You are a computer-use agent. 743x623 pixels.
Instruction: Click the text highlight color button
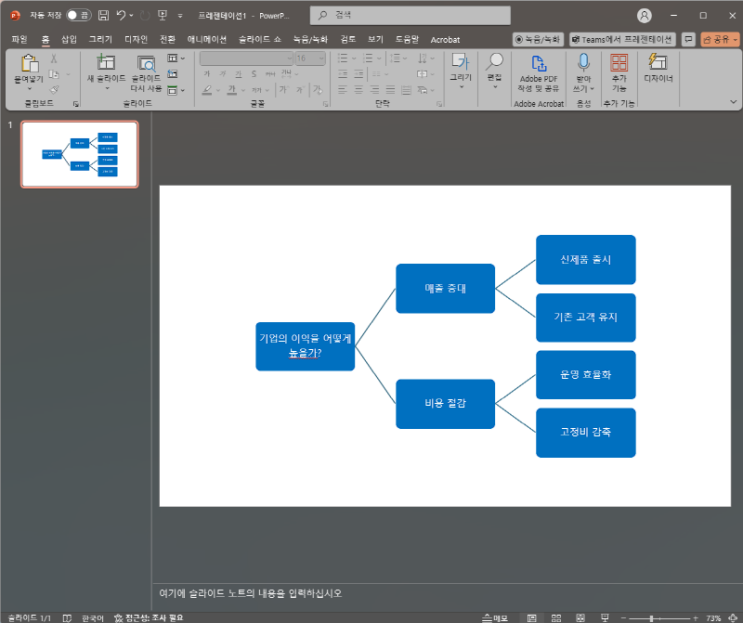pyautogui.click(x=207, y=90)
